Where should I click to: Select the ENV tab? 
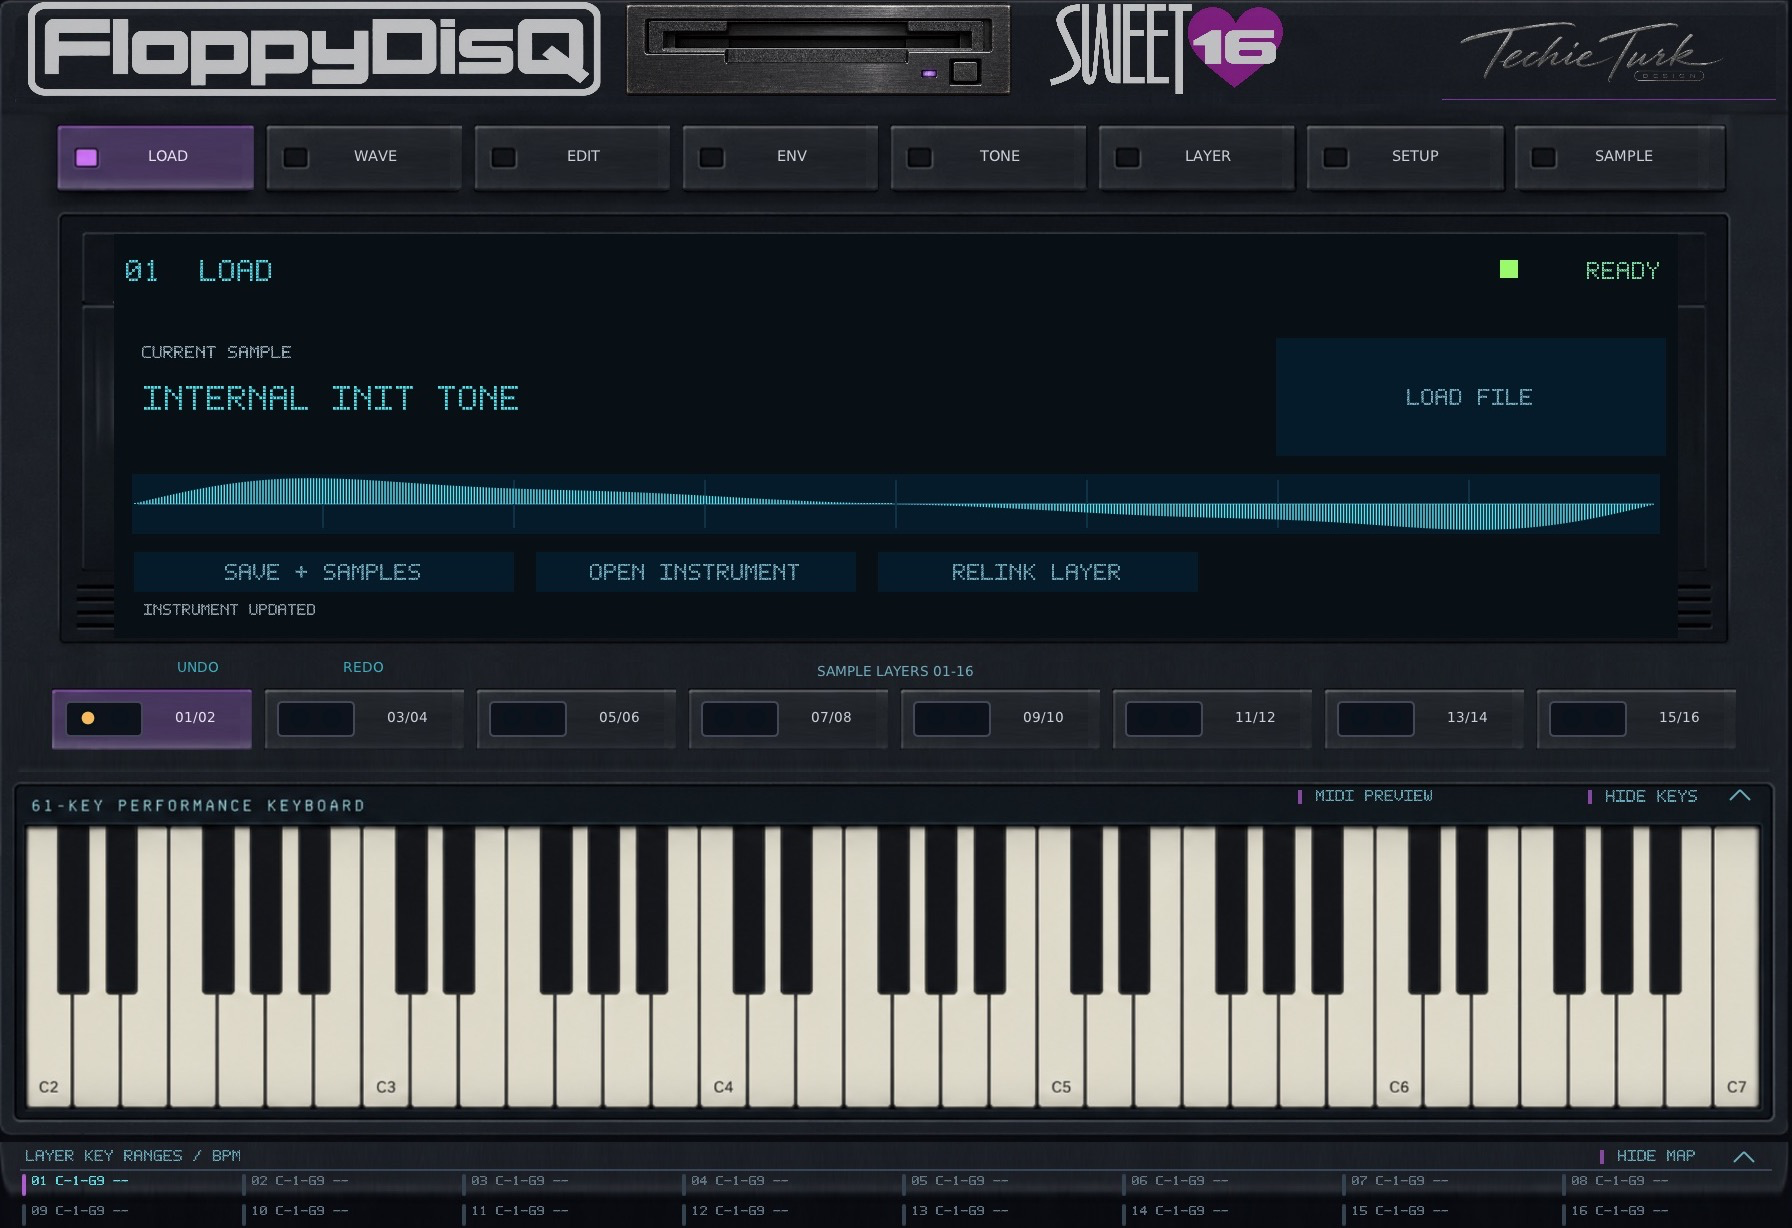[x=779, y=157]
